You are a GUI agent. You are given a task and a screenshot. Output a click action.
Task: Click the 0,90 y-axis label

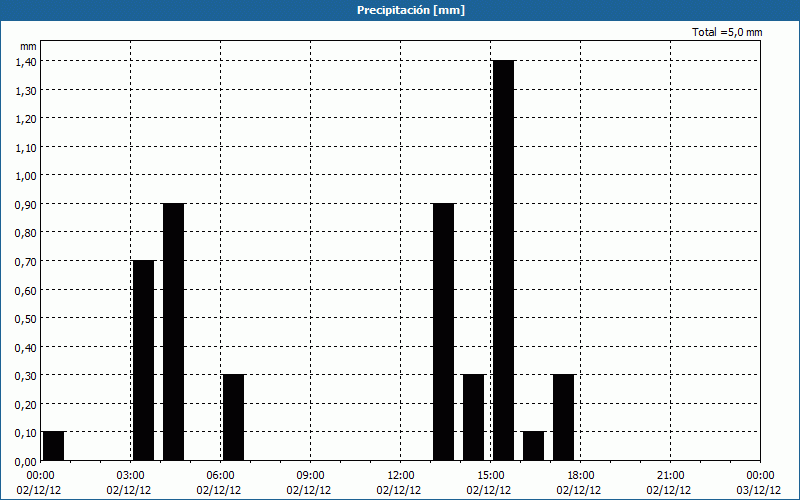(x=26, y=204)
